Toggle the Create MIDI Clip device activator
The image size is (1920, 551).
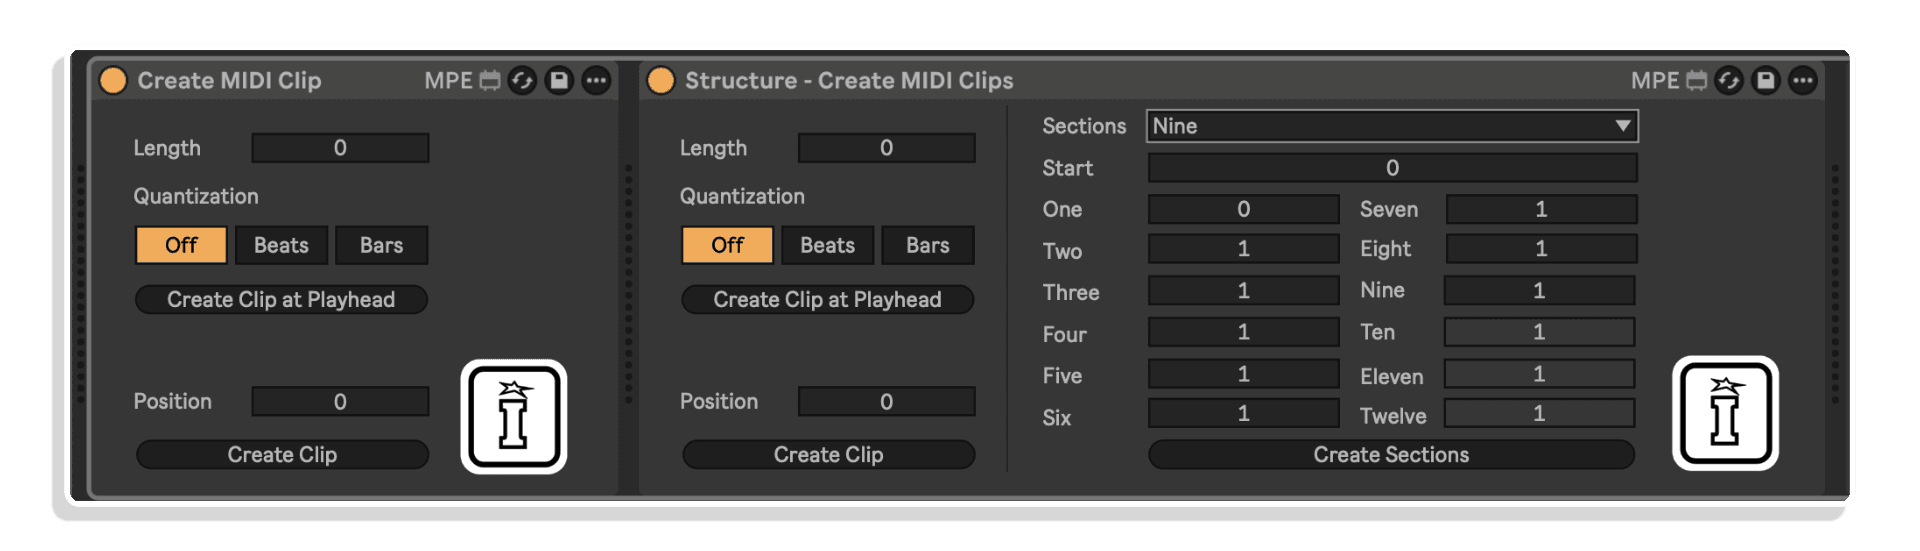click(114, 80)
